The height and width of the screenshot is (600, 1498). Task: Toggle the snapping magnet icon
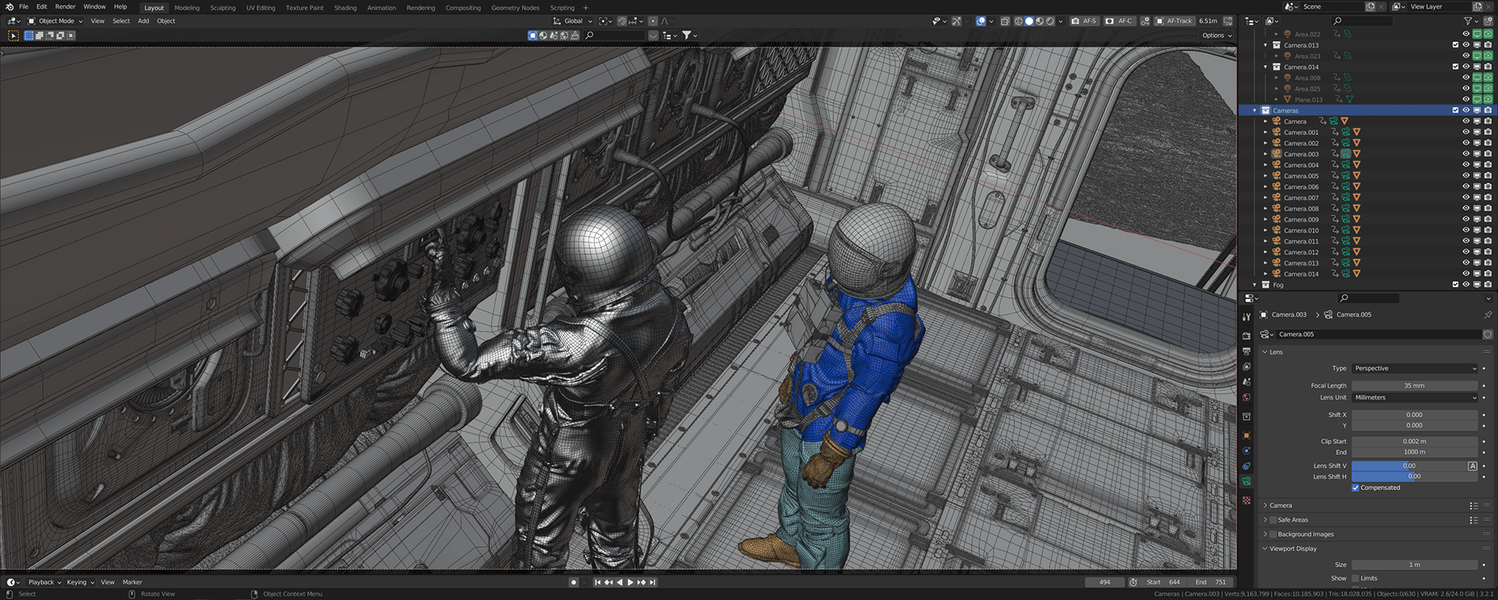click(x=622, y=21)
